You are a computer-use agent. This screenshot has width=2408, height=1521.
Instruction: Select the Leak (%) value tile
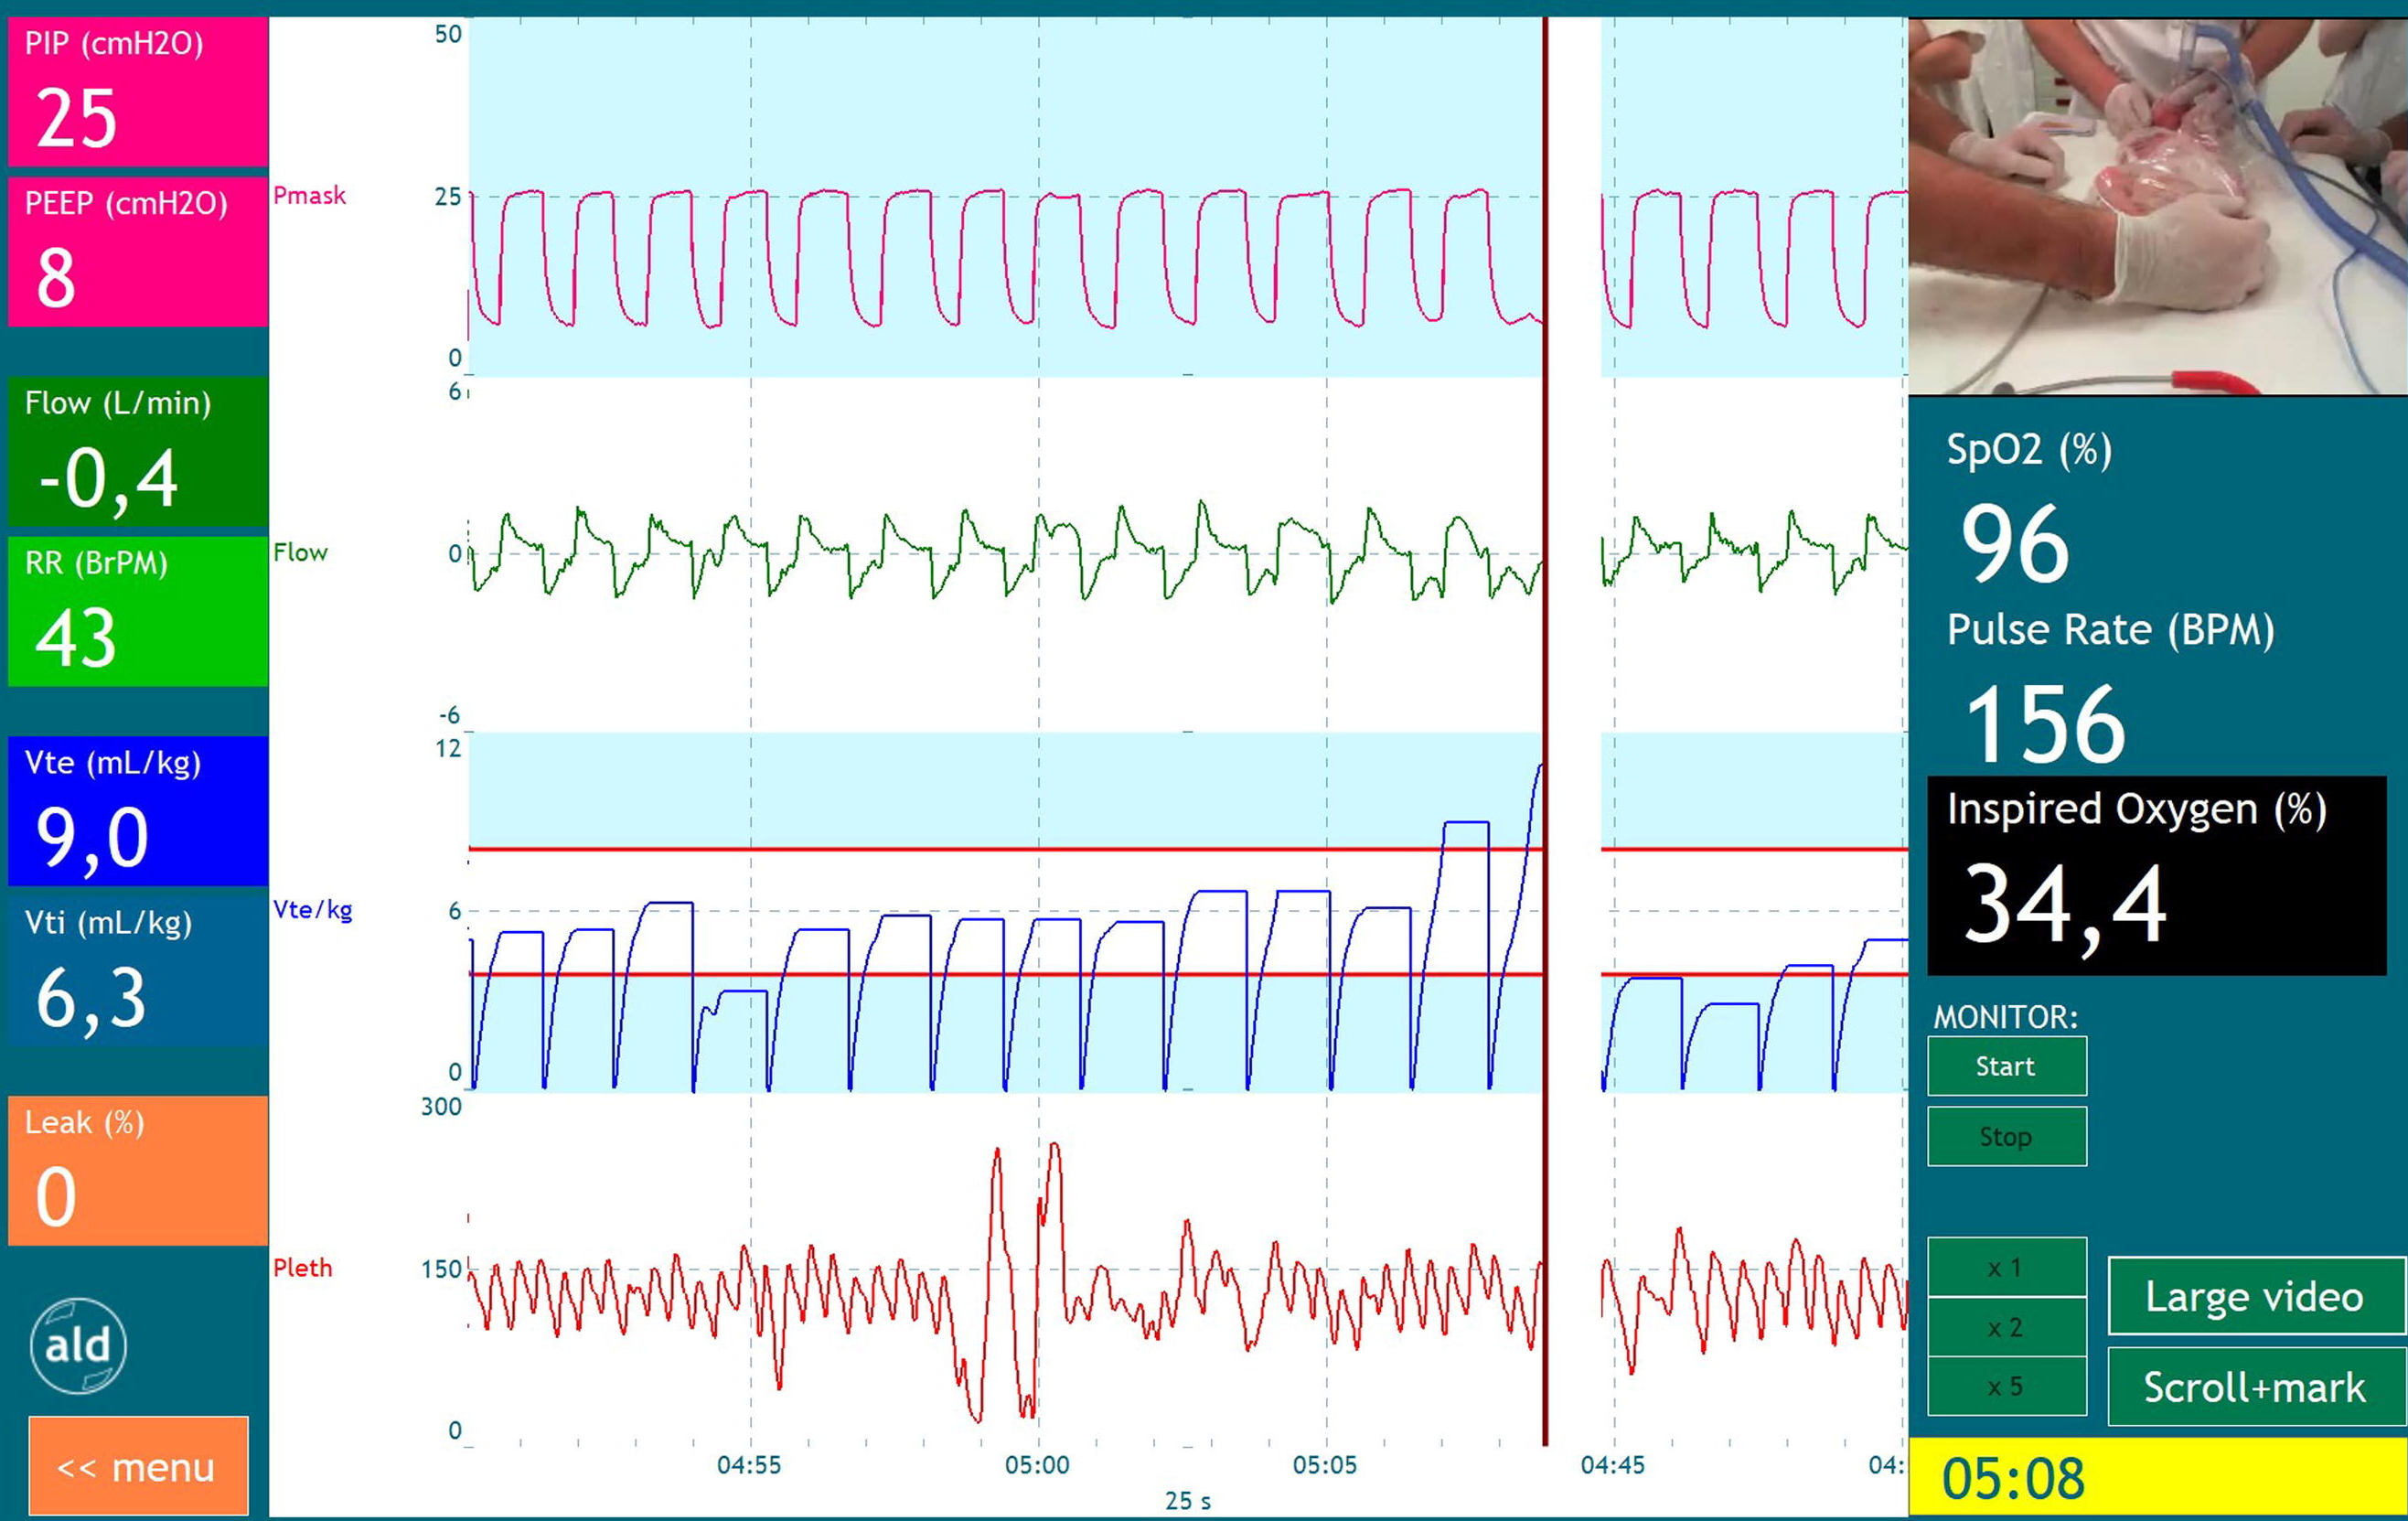(138, 1171)
